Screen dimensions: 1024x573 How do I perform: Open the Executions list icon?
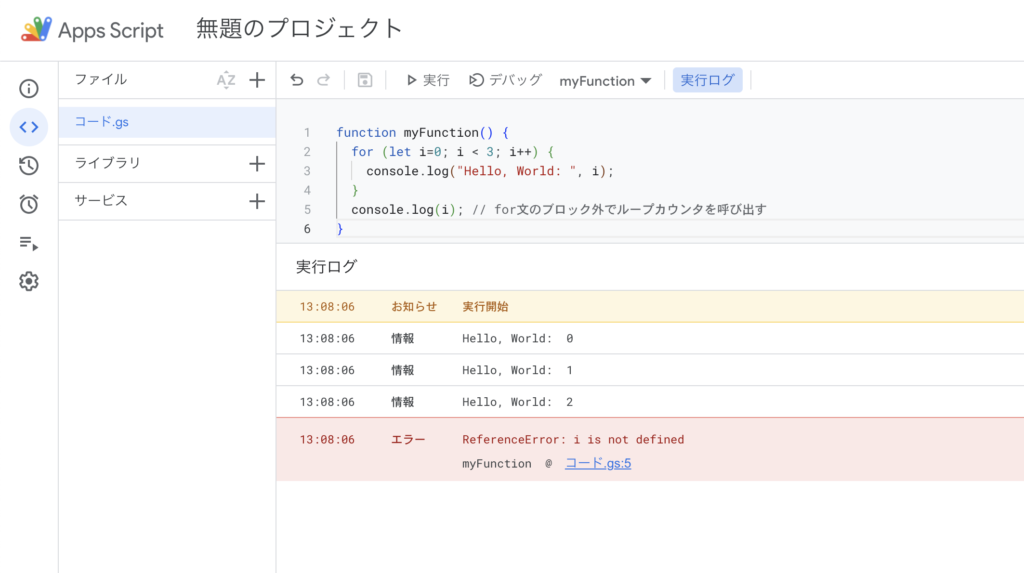29,243
